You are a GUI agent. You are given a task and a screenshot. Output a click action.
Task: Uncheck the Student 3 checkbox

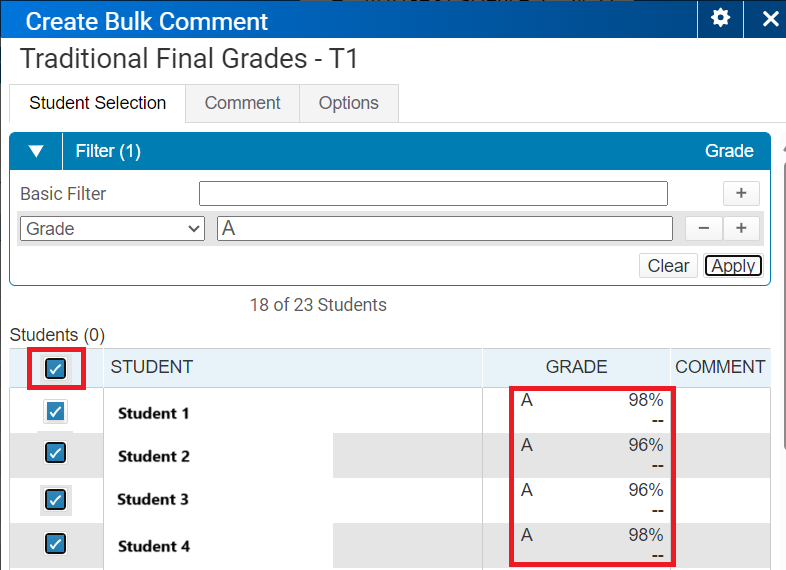[x=56, y=500]
